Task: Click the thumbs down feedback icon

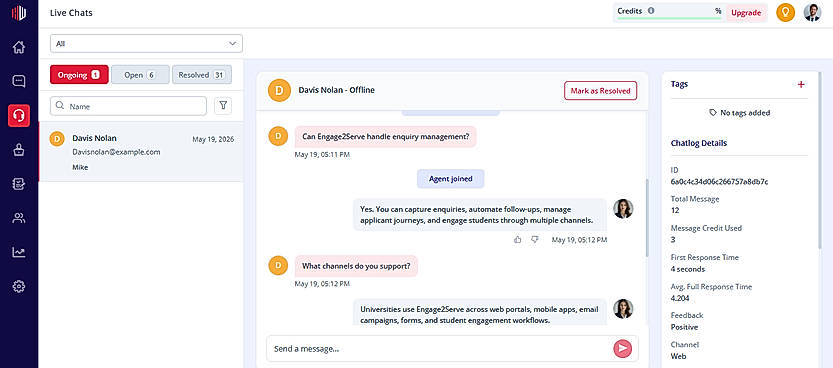Action: click(534, 240)
